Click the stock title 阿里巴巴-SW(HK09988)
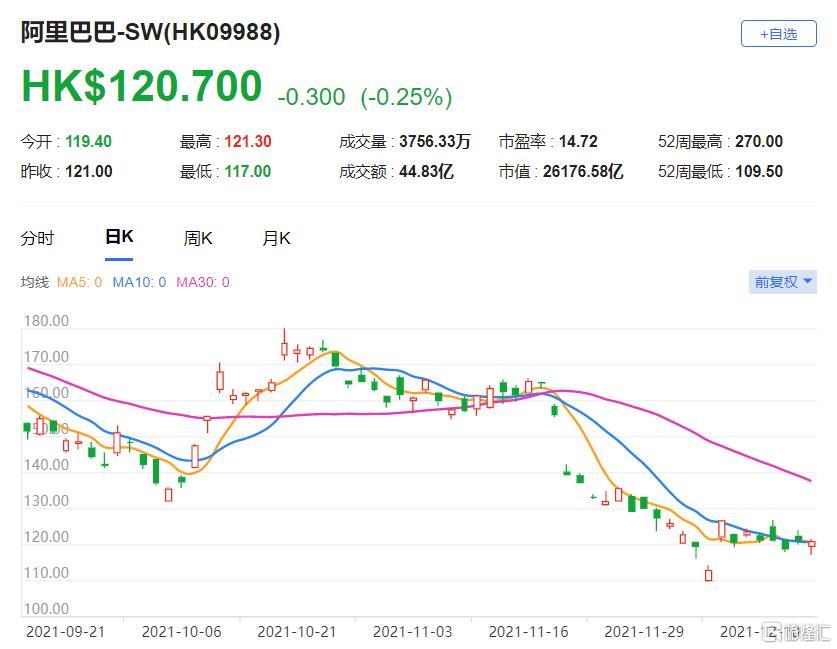 pos(151,33)
